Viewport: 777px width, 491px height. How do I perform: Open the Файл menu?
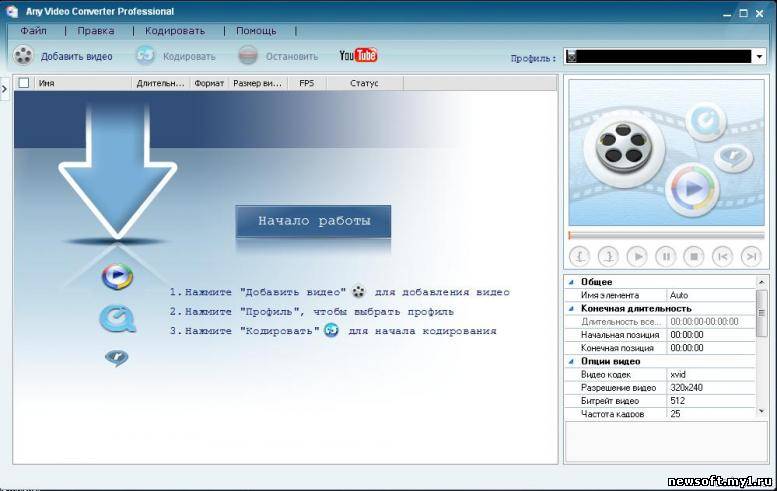pos(34,31)
